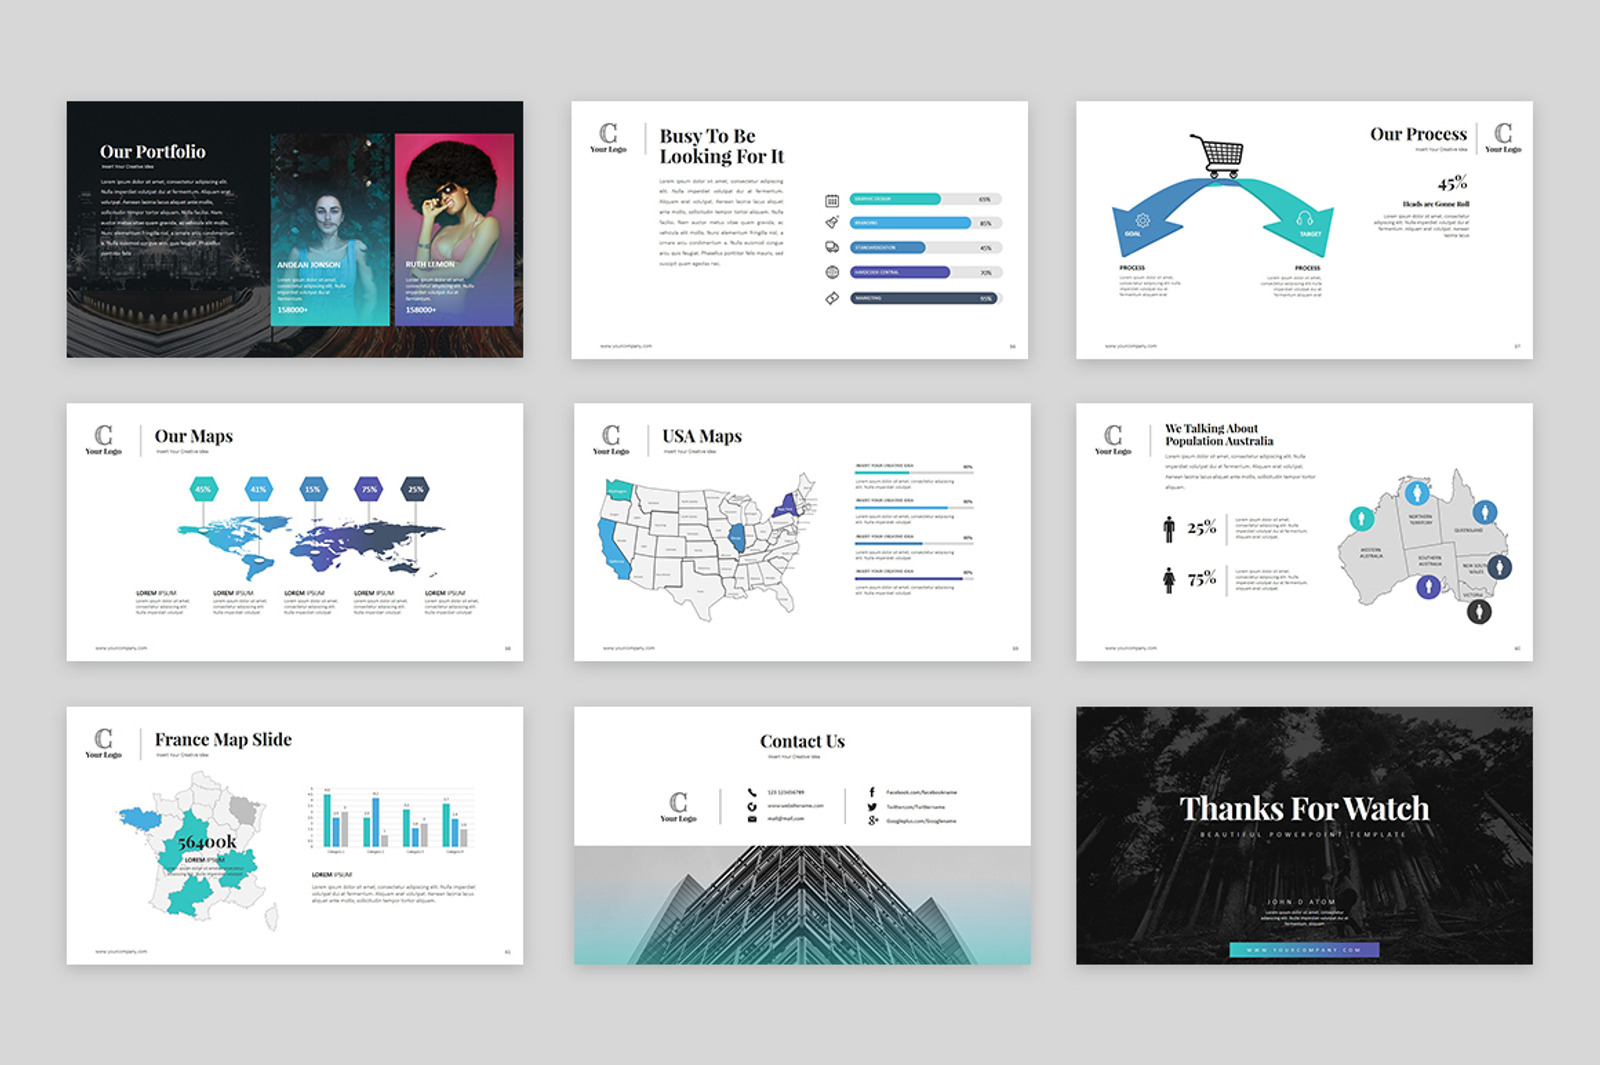The width and height of the screenshot is (1600, 1065).
Task: Click the globe icon beside the 70% bar
Action: pos(832,272)
